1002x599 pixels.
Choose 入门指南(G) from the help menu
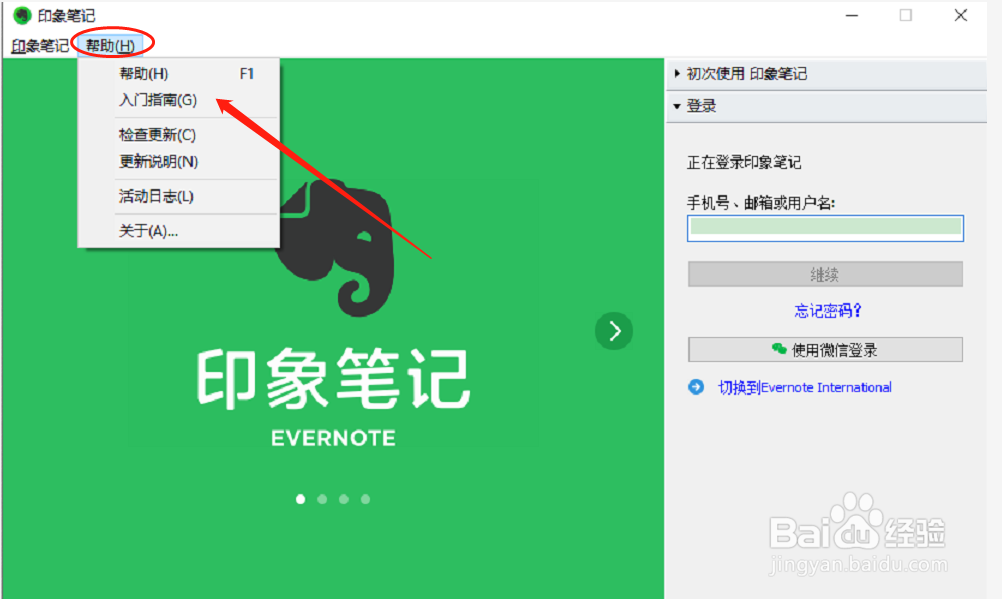[178, 100]
